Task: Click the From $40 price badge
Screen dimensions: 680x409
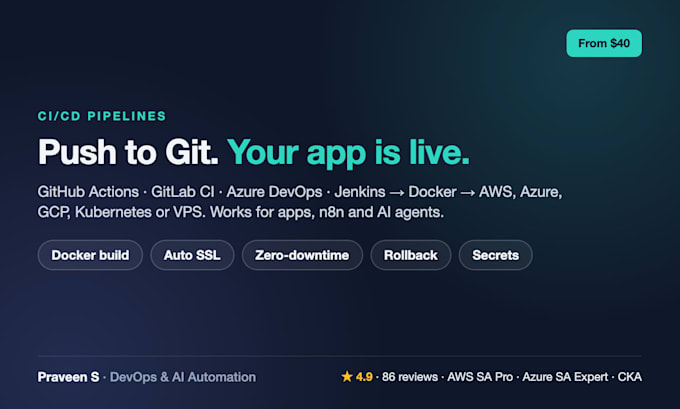Action: click(604, 43)
